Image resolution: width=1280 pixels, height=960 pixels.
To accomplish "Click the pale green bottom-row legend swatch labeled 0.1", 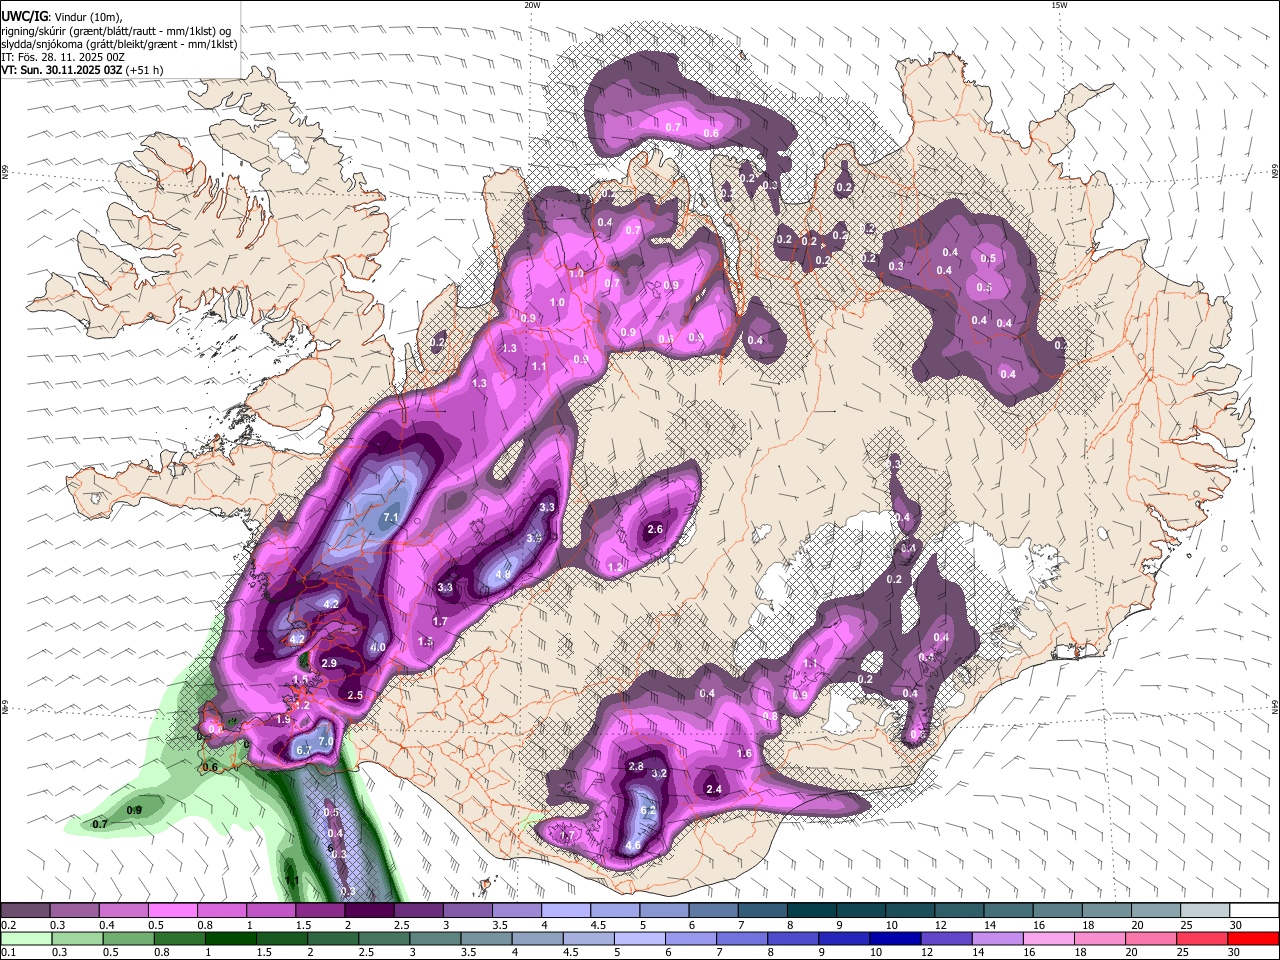I will [x=26, y=939].
